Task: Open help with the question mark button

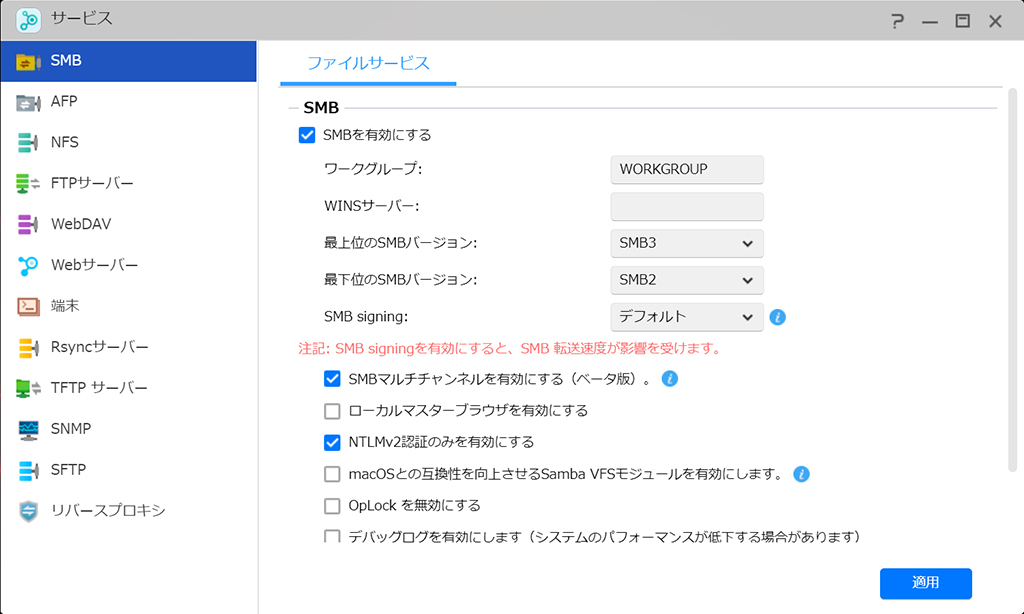Action: pos(897,22)
